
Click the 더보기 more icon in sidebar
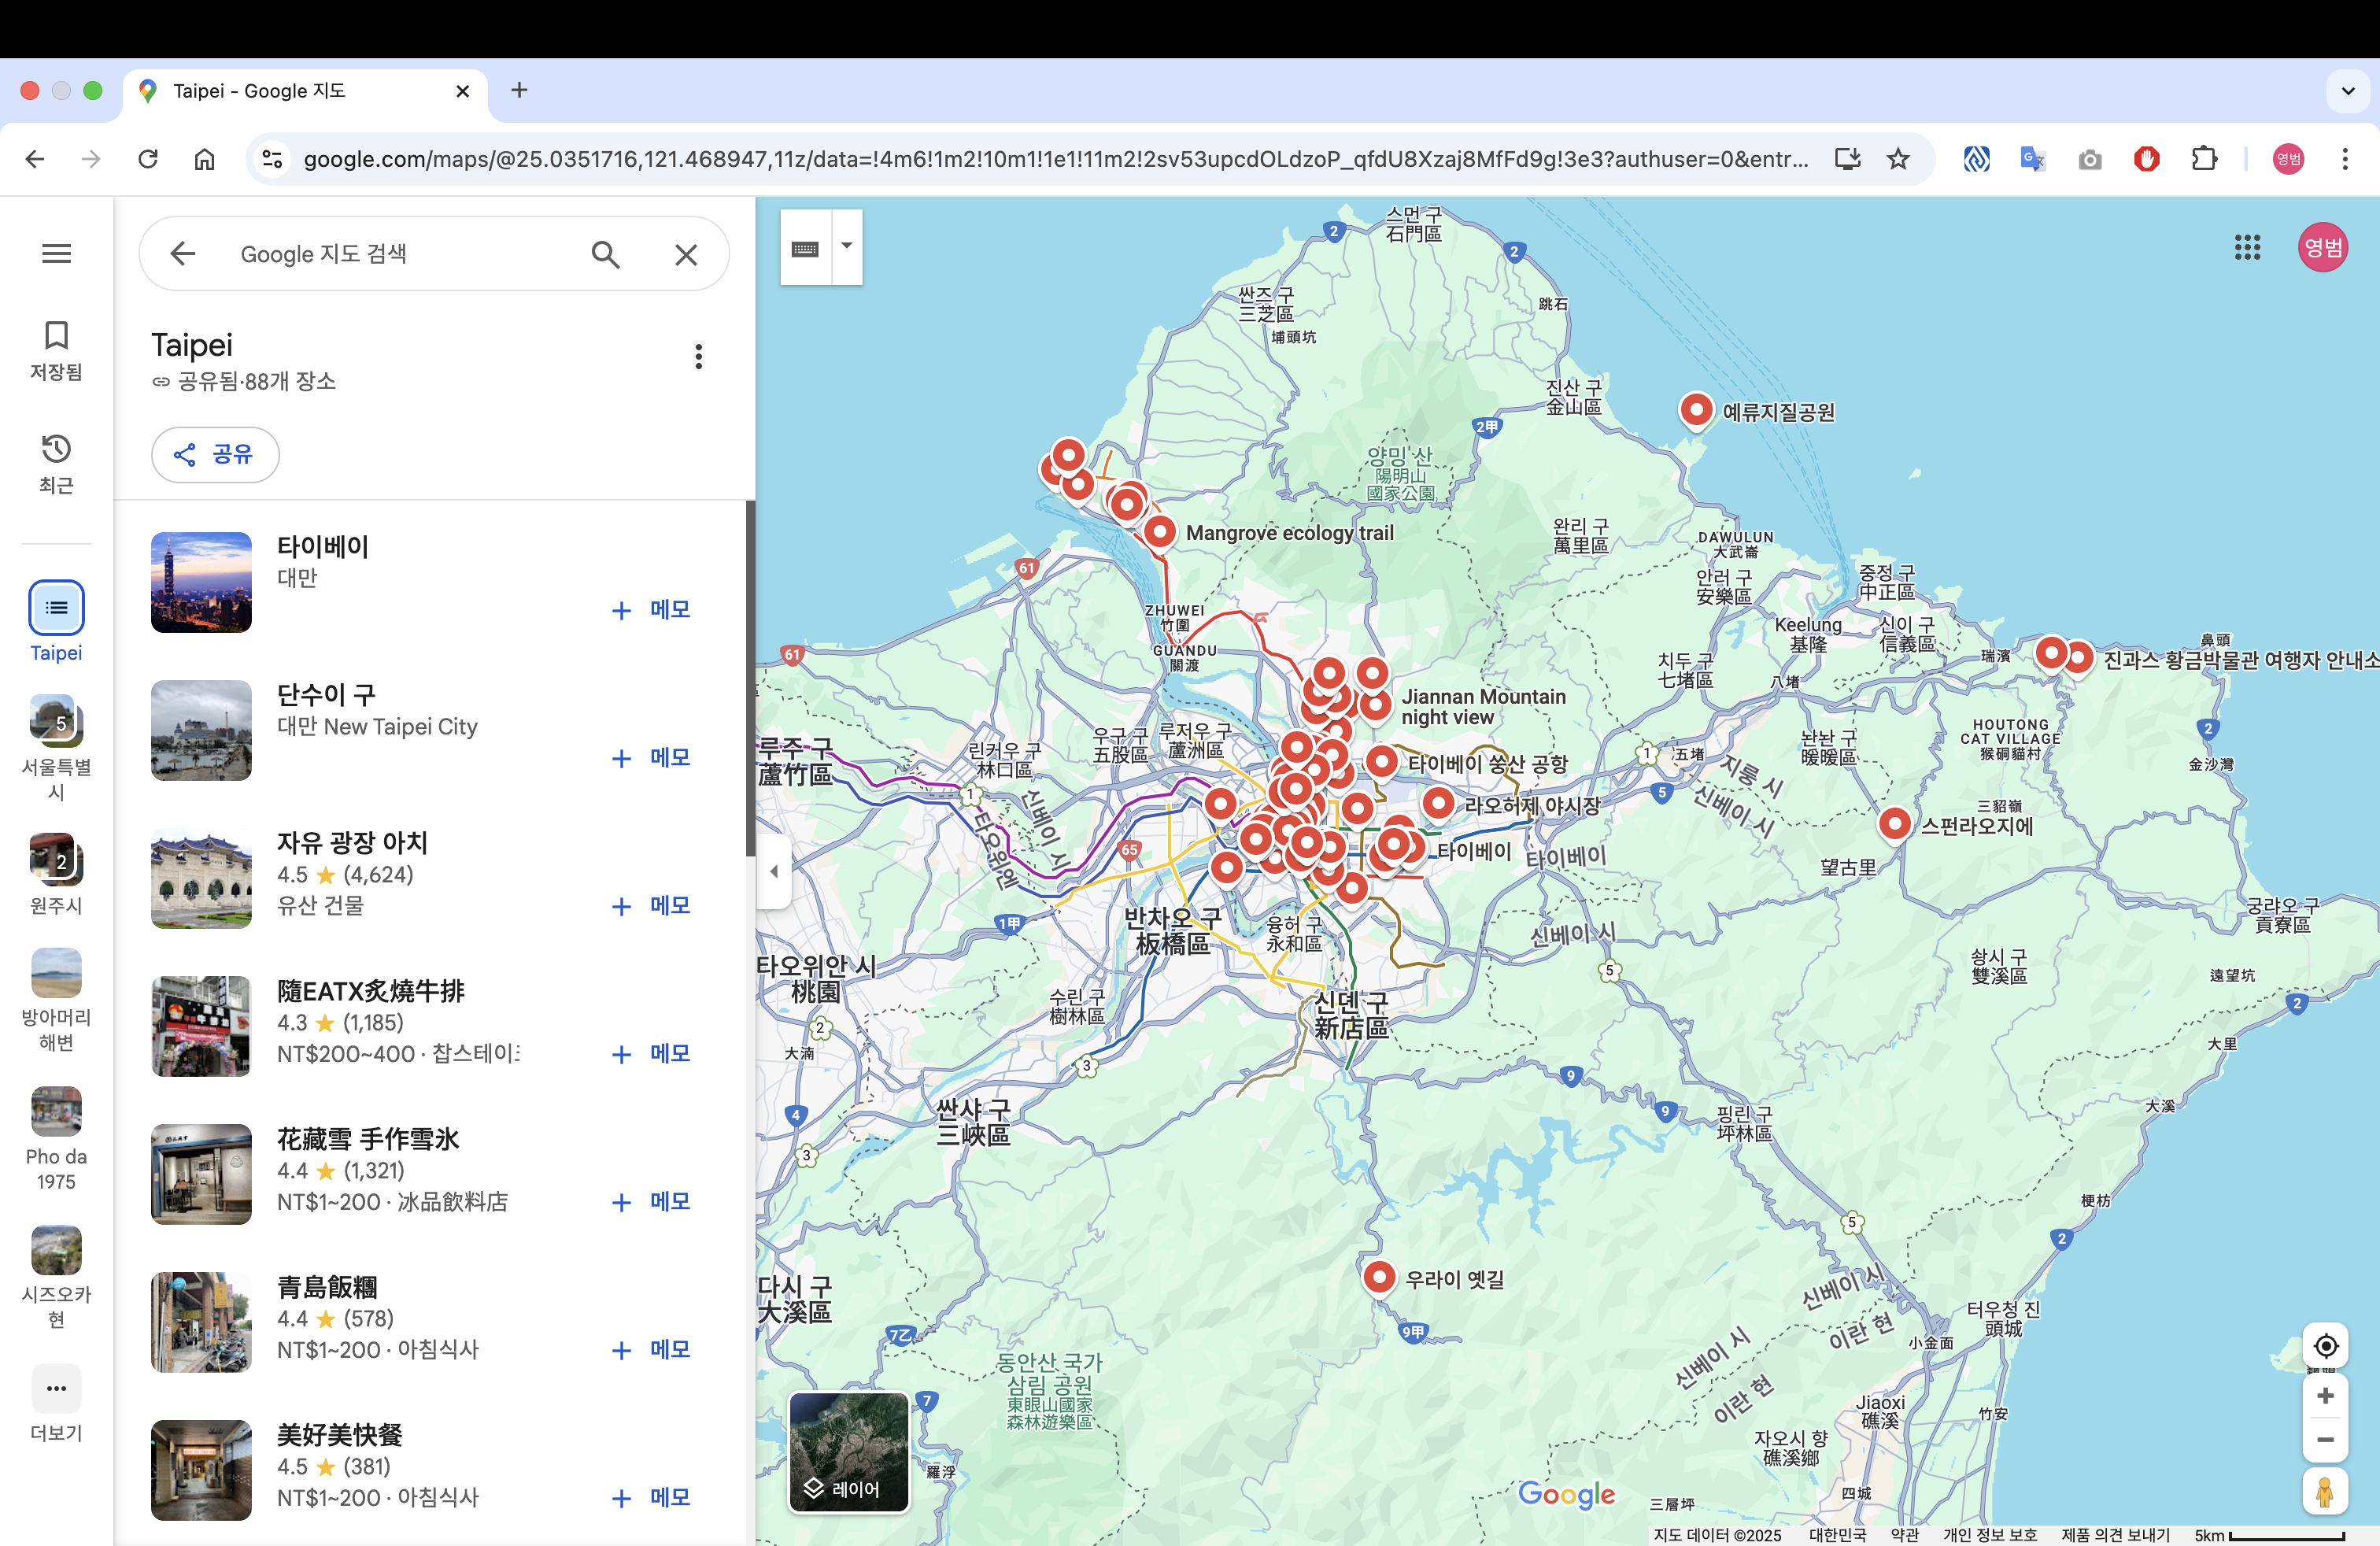pyautogui.click(x=56, y=1388)
